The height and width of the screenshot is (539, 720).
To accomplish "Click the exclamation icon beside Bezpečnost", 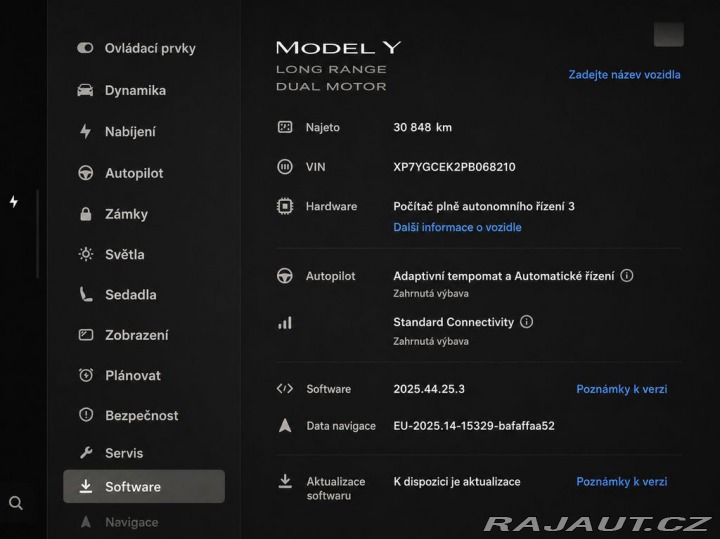I will tap(85, 415).
